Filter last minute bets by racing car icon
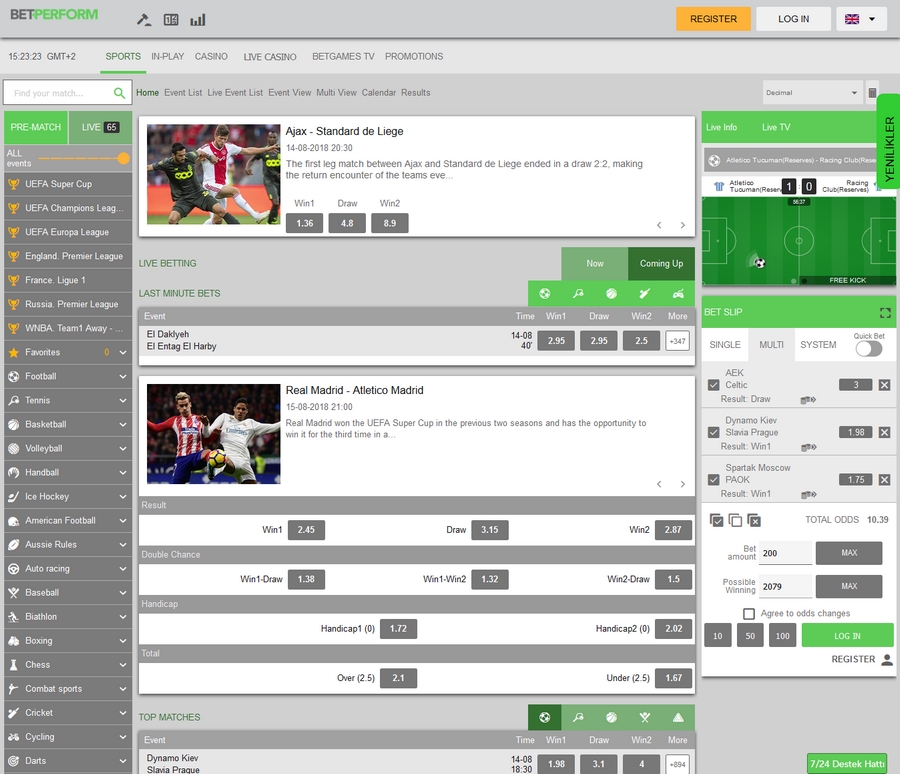This screenshot has height=774, width=900. point(678,293)
